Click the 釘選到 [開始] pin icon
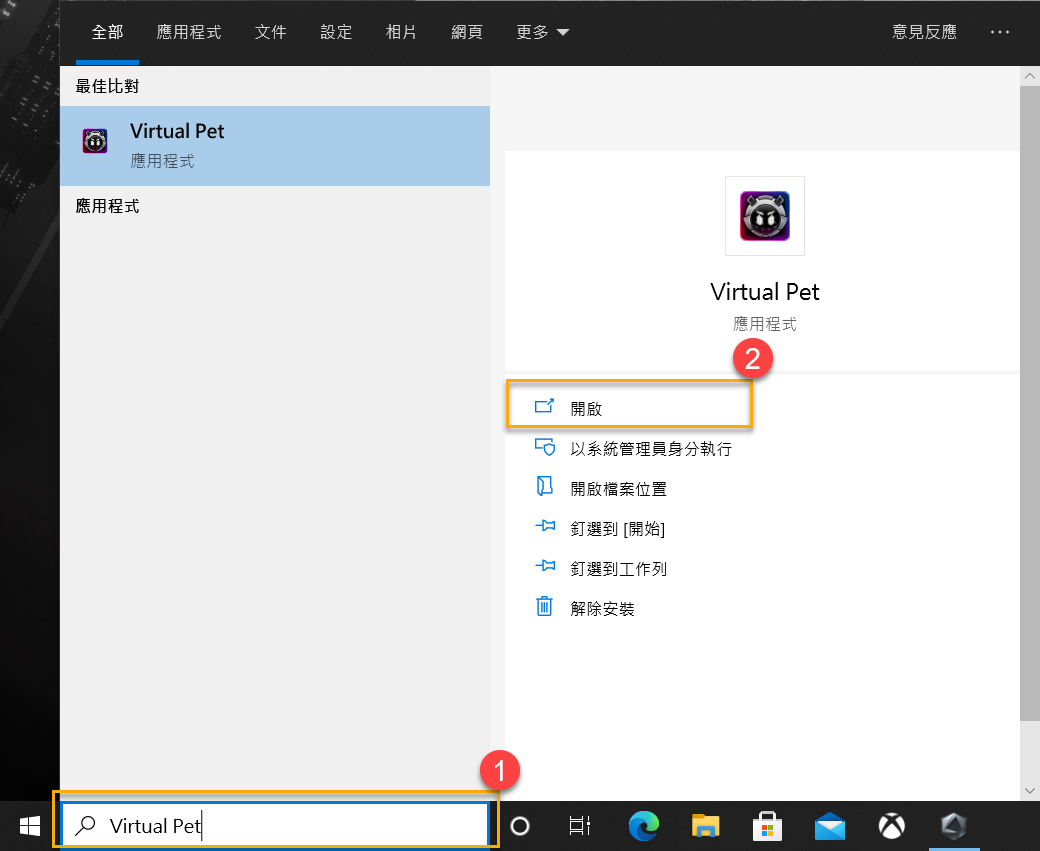Screen dimensions: 1040x851 point(545,528)
